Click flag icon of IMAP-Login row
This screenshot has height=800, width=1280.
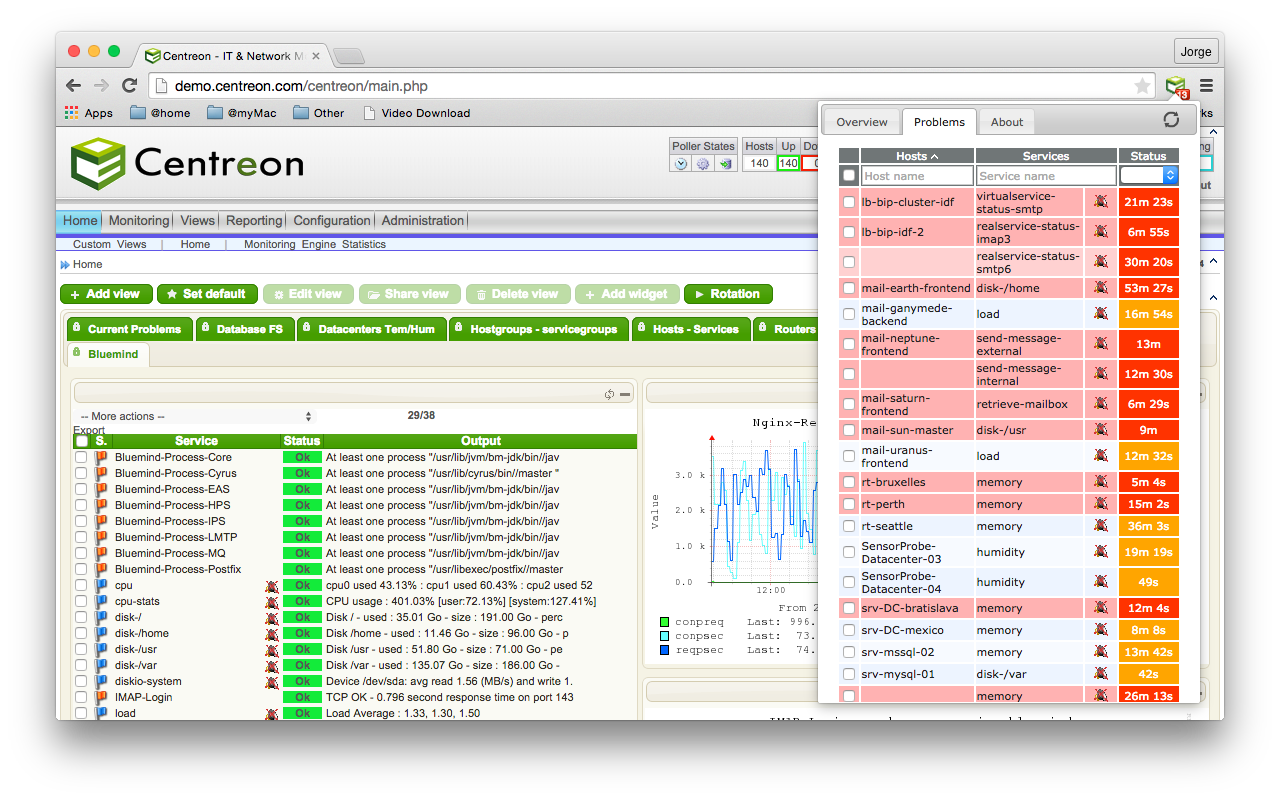coord(101,697)
